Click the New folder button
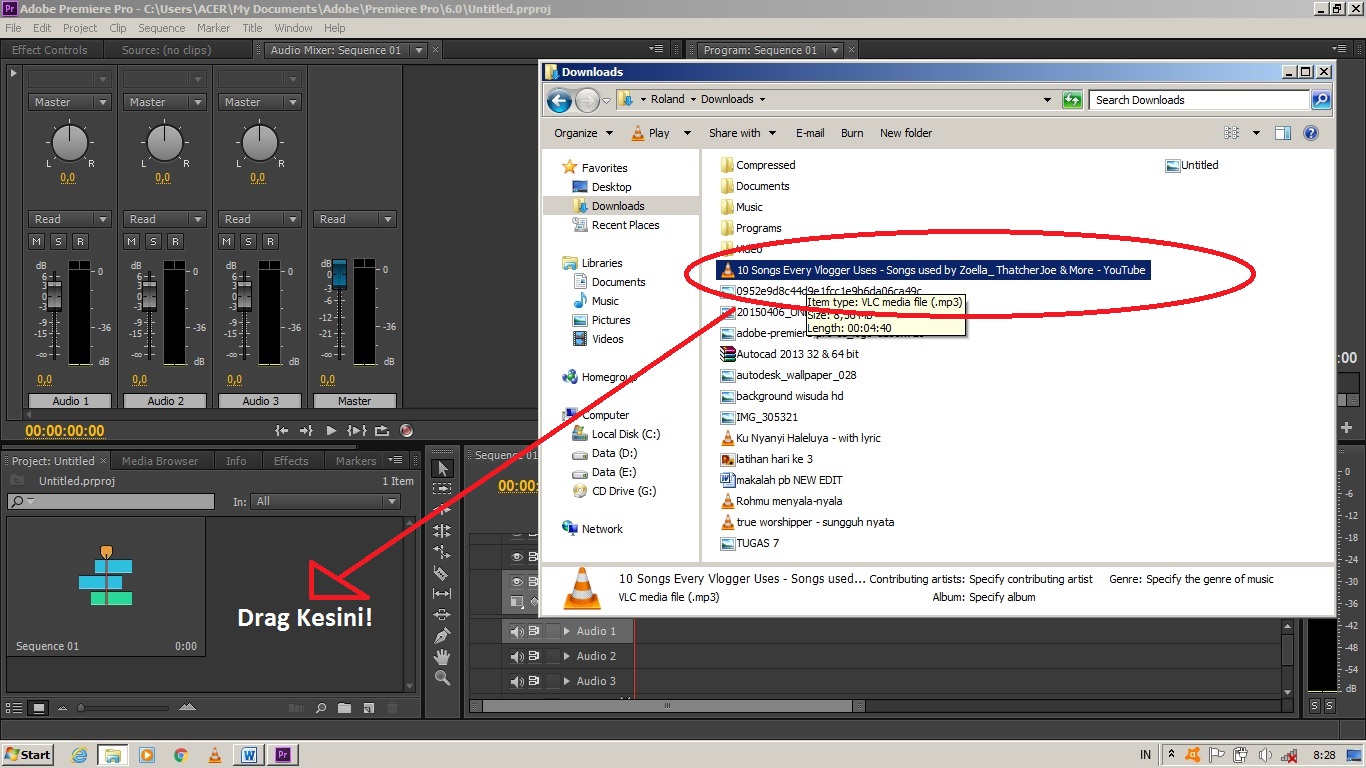 pyautogui.click(x=905, y=132)
